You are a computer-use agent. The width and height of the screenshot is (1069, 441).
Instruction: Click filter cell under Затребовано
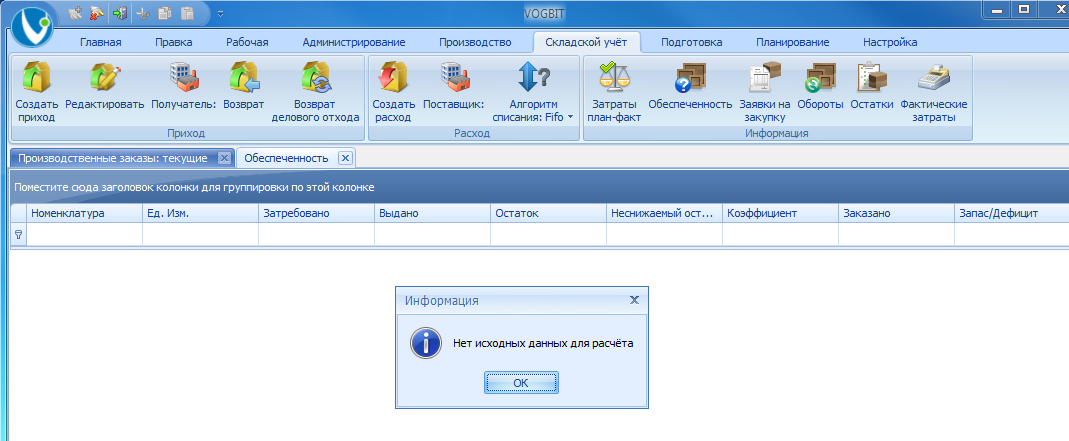[x=316, y=234]
